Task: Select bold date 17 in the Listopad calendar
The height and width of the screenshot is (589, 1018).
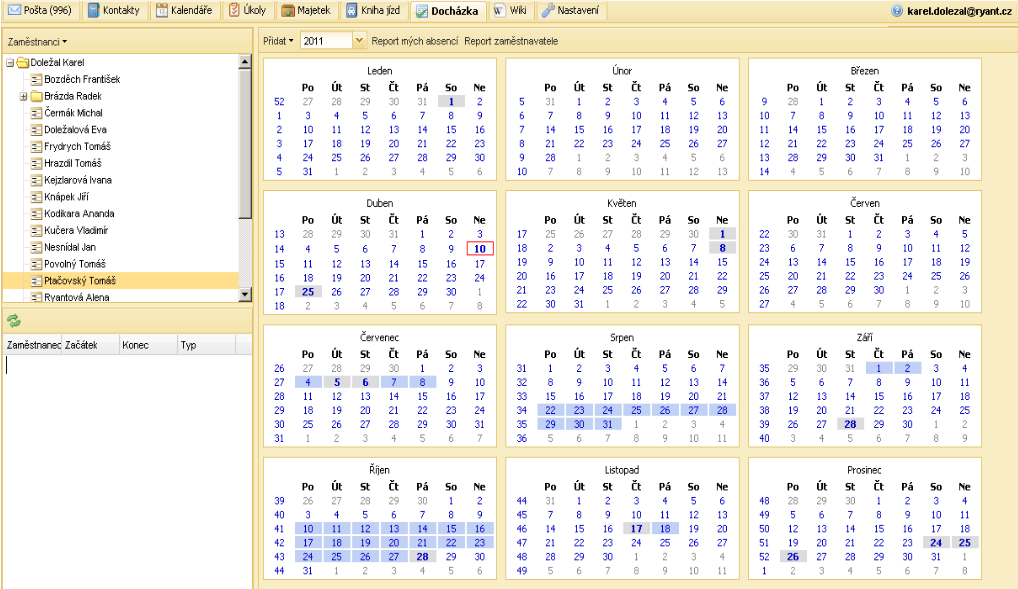Action: click(636, 529)
